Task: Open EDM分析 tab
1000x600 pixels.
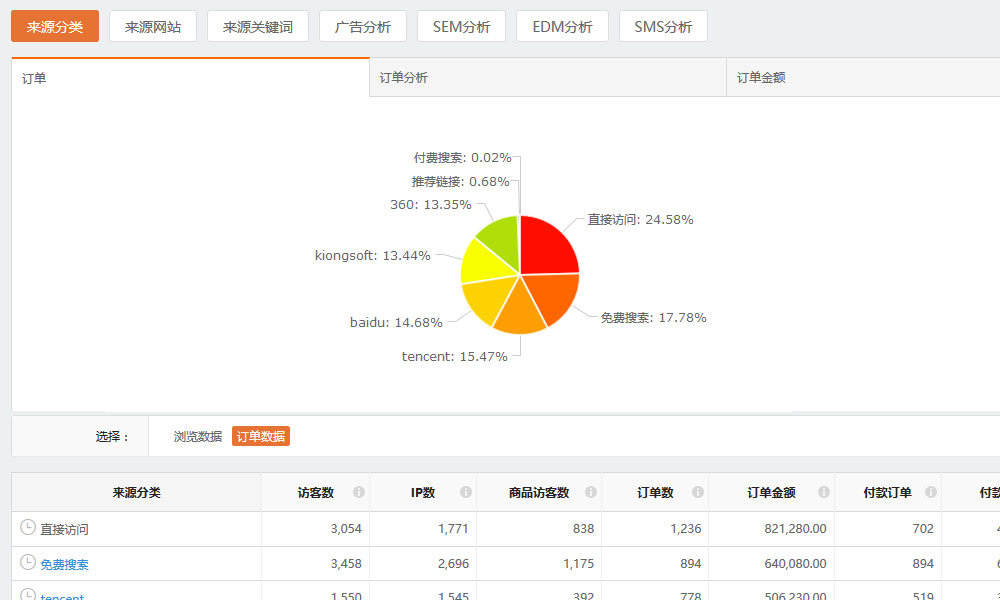Action: 562,27
